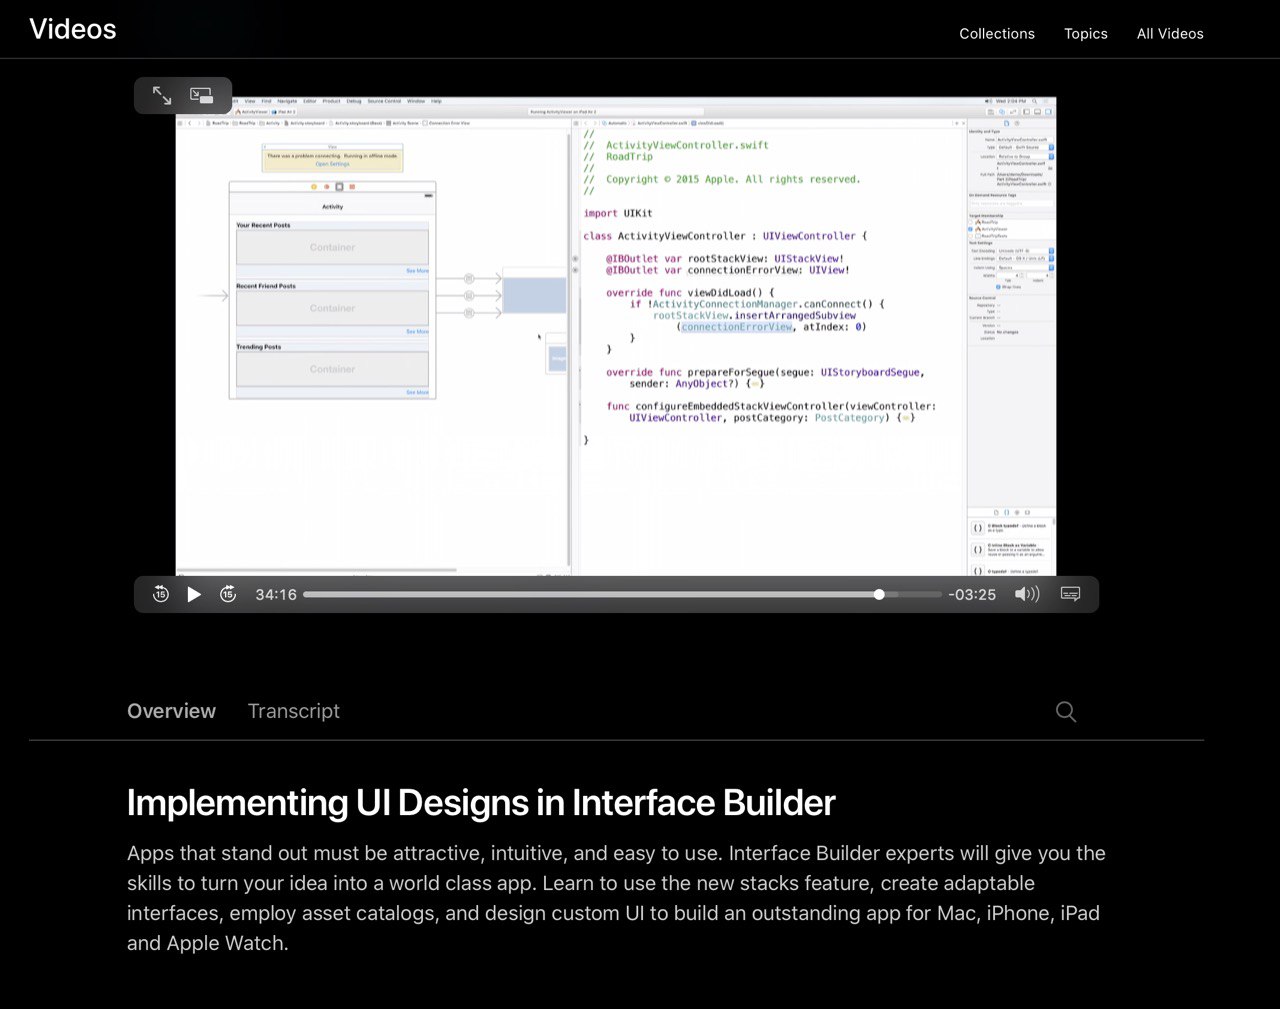
Task: Click the elapsed time 34:16
Action: (276, 594)
